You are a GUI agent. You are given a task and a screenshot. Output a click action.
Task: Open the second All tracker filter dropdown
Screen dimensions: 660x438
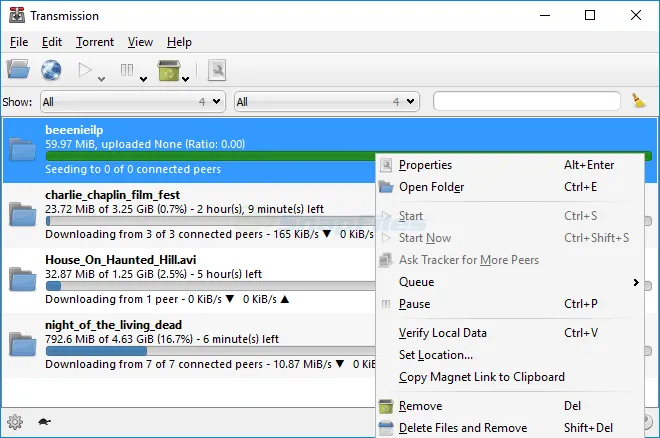pos(327,101)
